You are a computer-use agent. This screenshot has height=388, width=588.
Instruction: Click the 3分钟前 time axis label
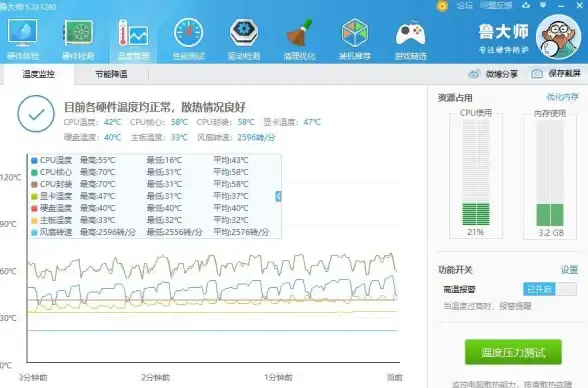coord(33,377)
